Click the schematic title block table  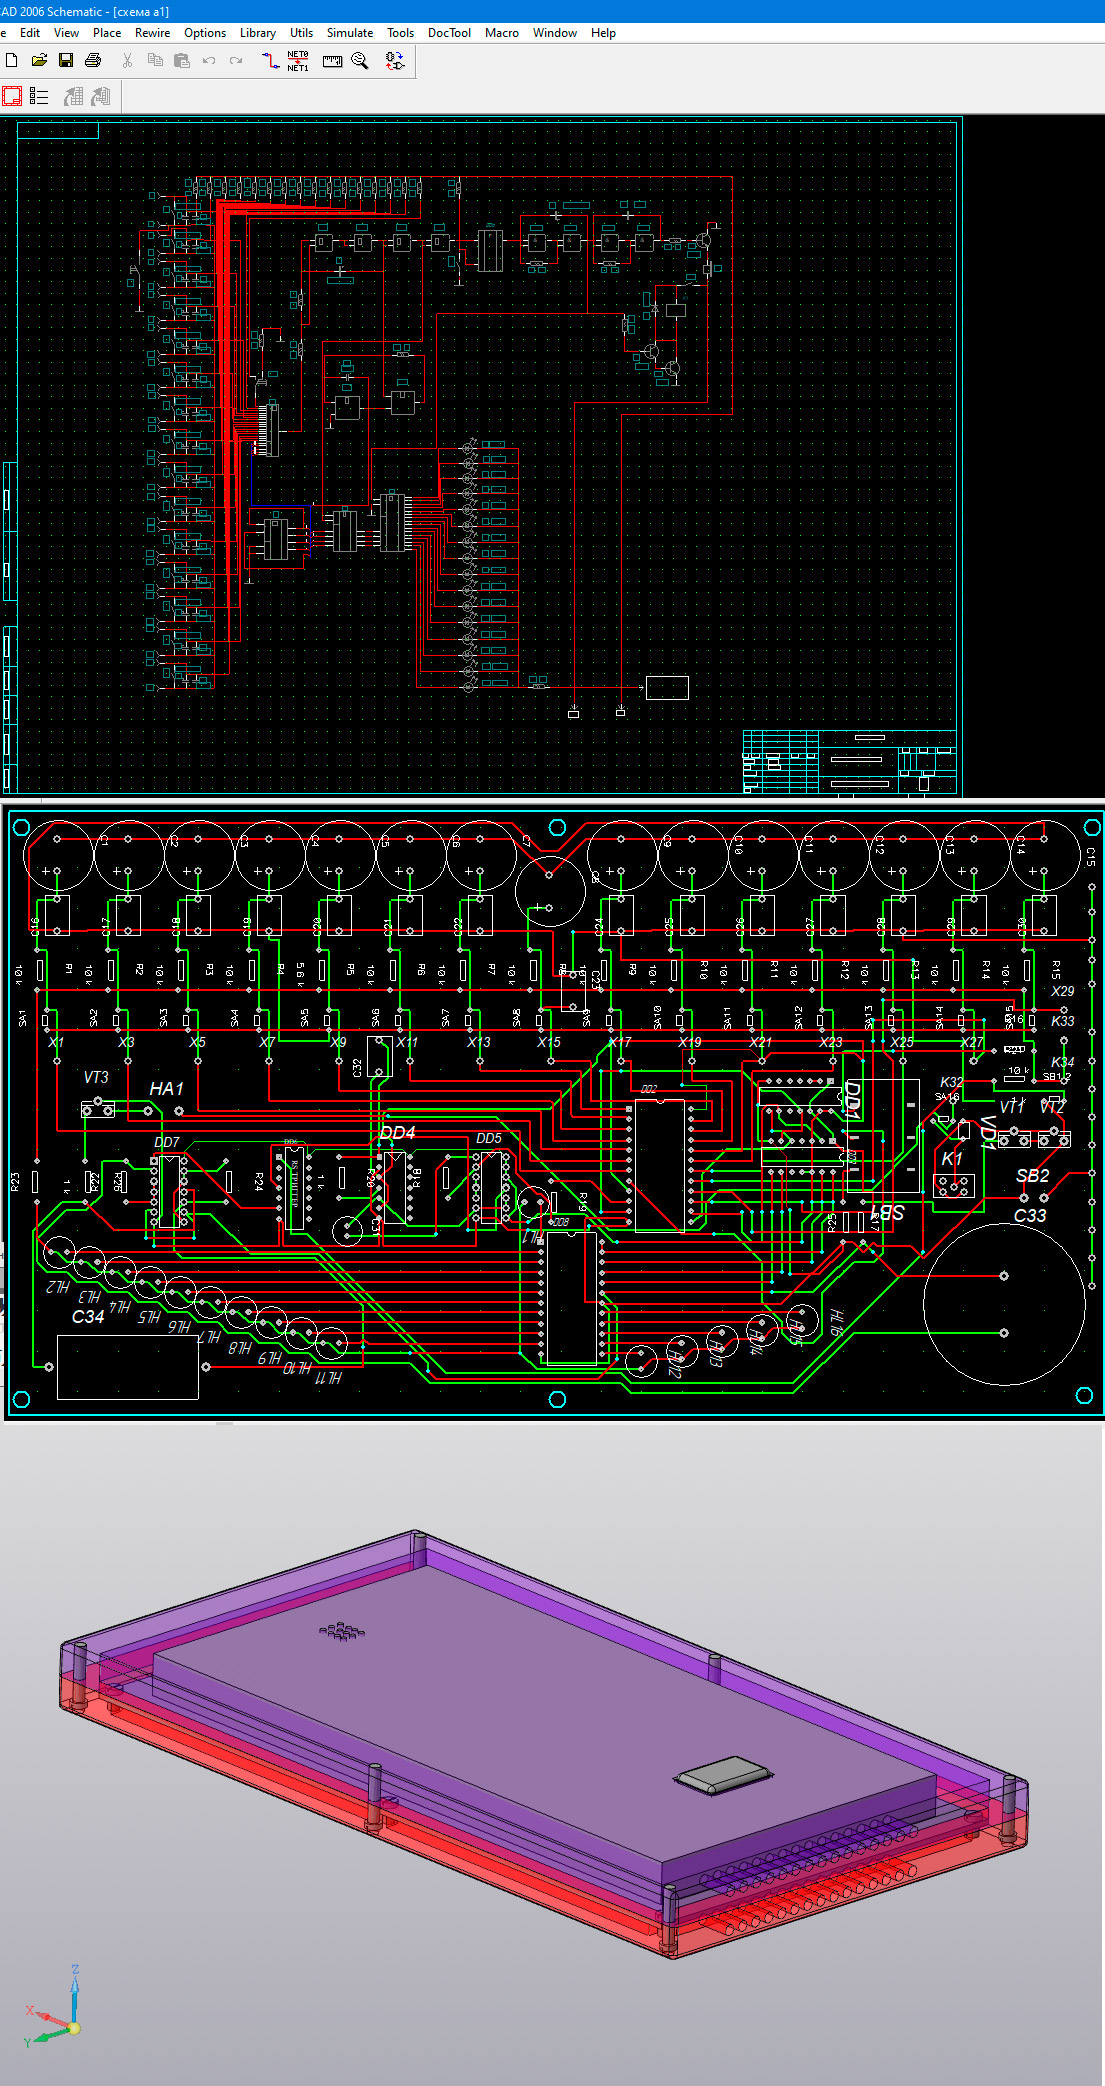click(850, 762)
